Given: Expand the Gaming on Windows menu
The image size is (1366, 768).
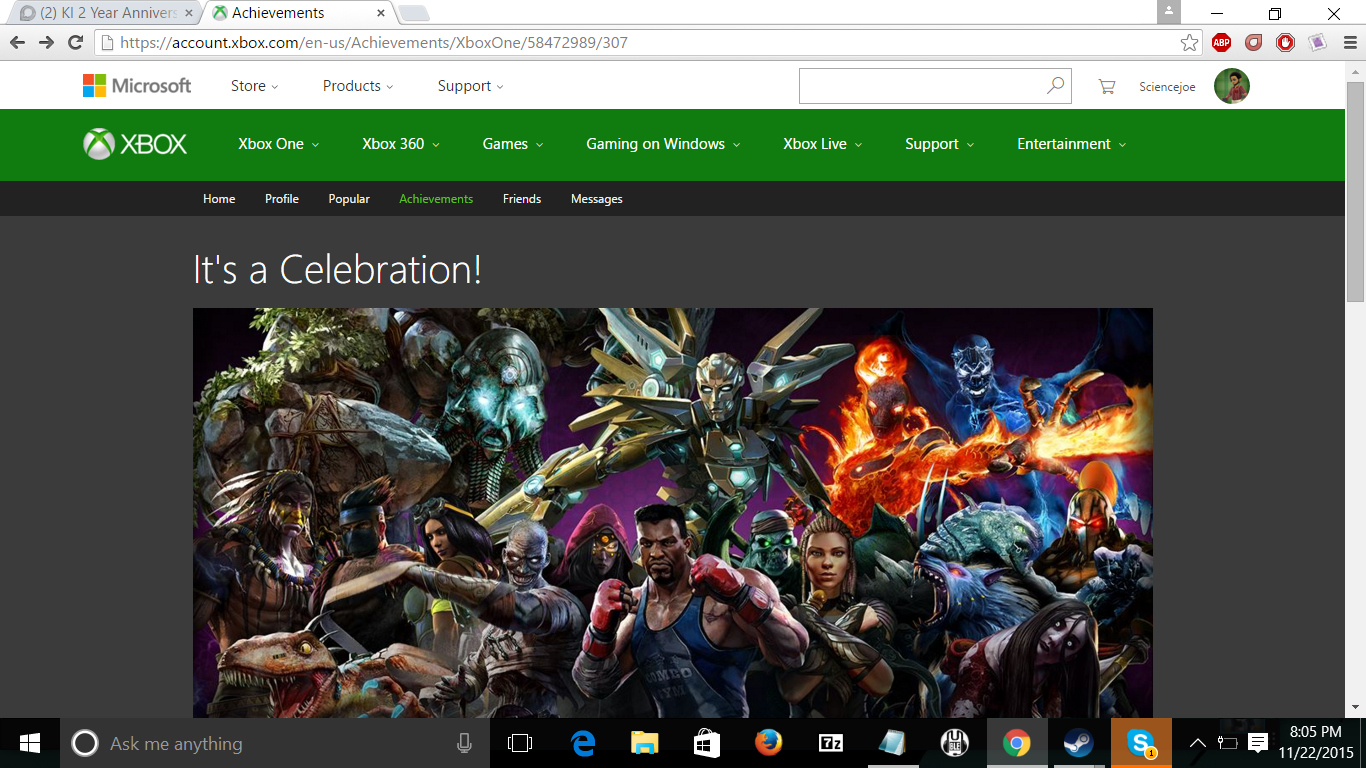Looking at the screenshot, I should tap(663, 144).
